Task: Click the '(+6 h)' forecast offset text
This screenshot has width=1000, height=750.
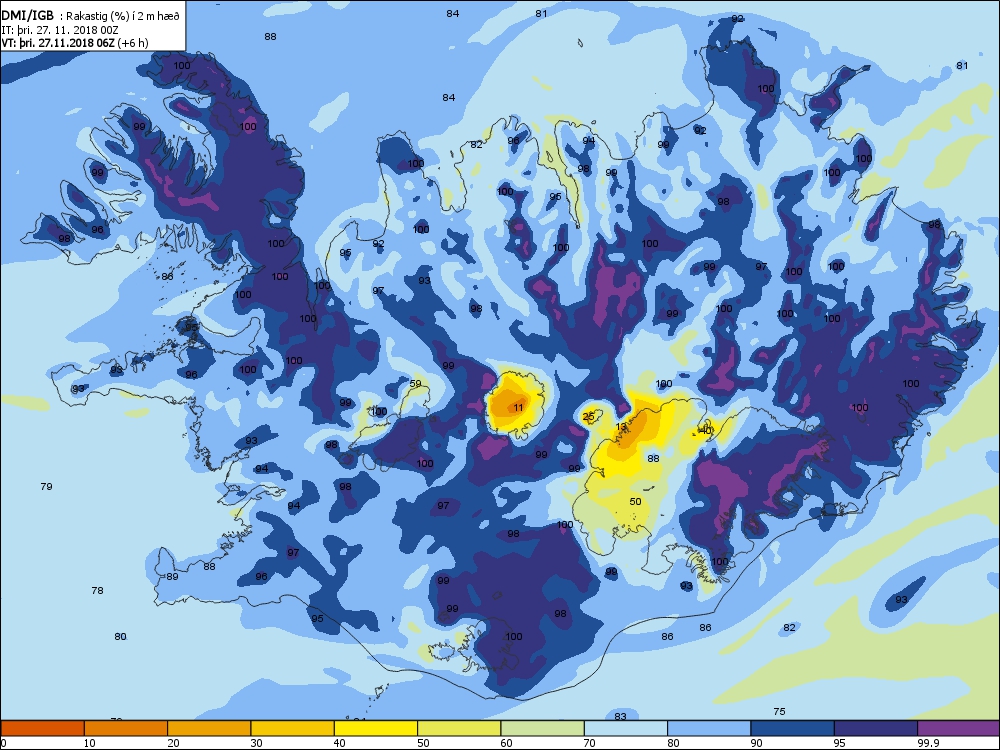Action: [133, 43]
